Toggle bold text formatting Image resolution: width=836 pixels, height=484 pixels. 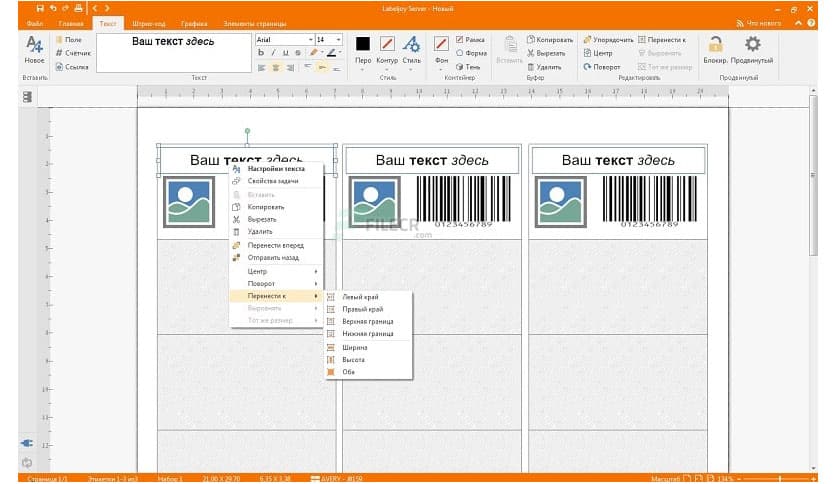[262, 53]
